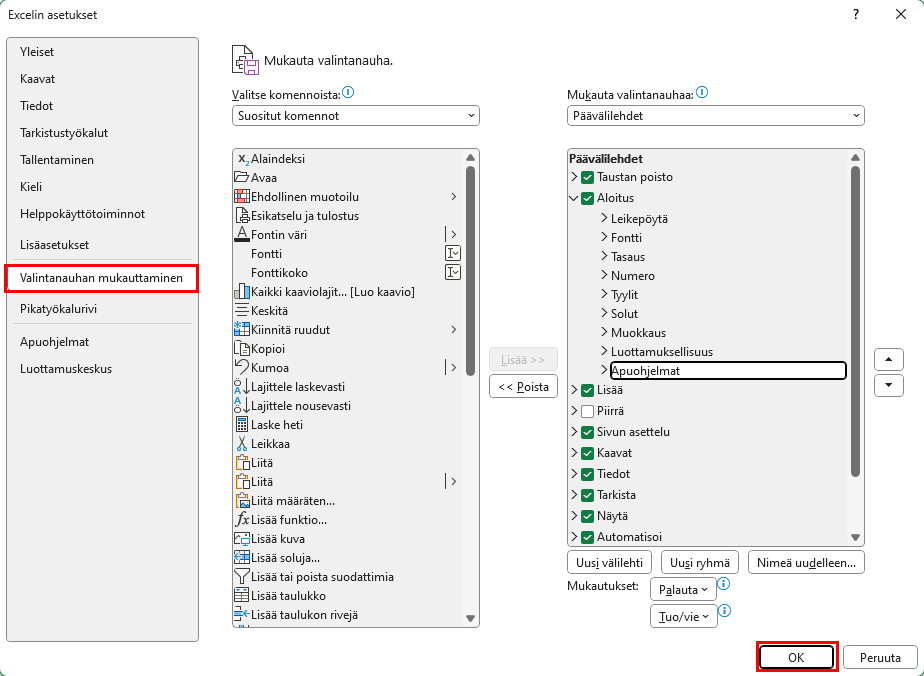Click the Kumoa undo icon
Image resolution: width=924 pixels, height=676 pixels.
click(242, 368)
